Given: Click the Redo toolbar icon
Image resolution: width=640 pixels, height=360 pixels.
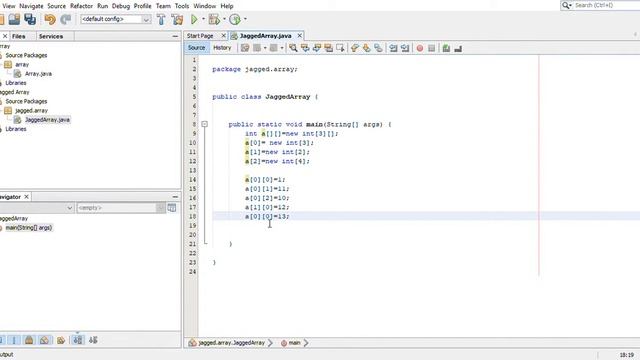Looking at the screenshot, I should [65, 19].
